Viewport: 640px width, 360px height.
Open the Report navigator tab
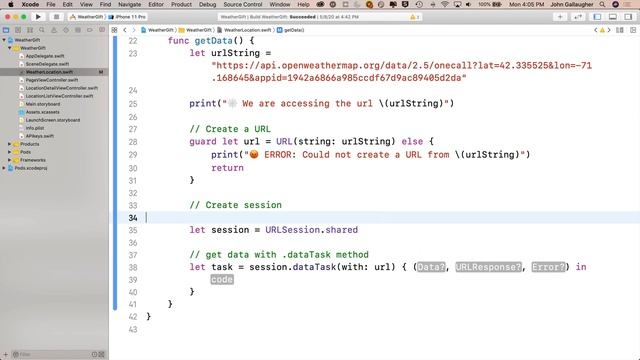pyautogui.click(x=102, y=30)
